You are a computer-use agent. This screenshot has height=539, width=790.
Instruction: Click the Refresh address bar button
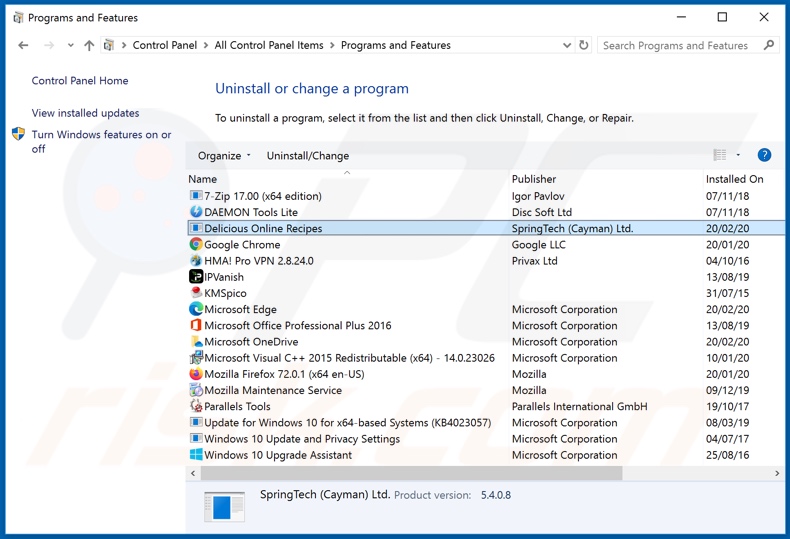(583, 45)
